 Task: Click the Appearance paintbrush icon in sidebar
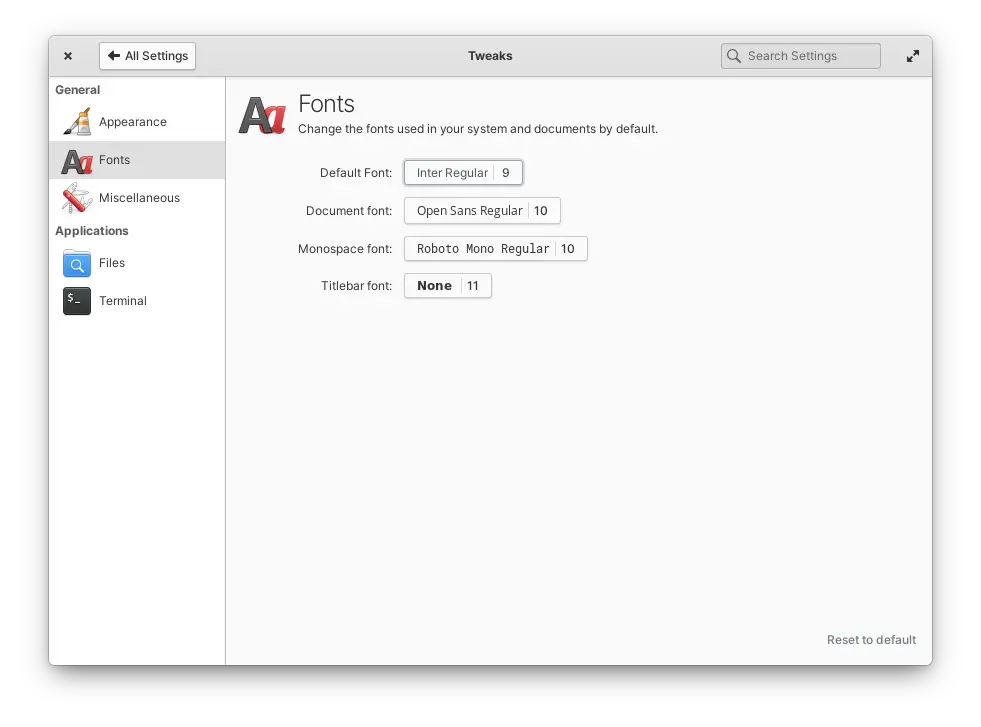(x=77, y=122)
